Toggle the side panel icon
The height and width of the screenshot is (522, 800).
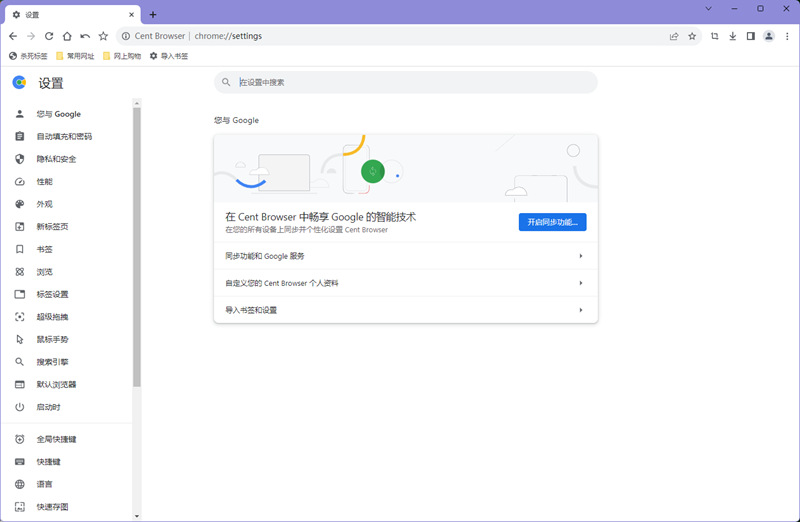750,36
